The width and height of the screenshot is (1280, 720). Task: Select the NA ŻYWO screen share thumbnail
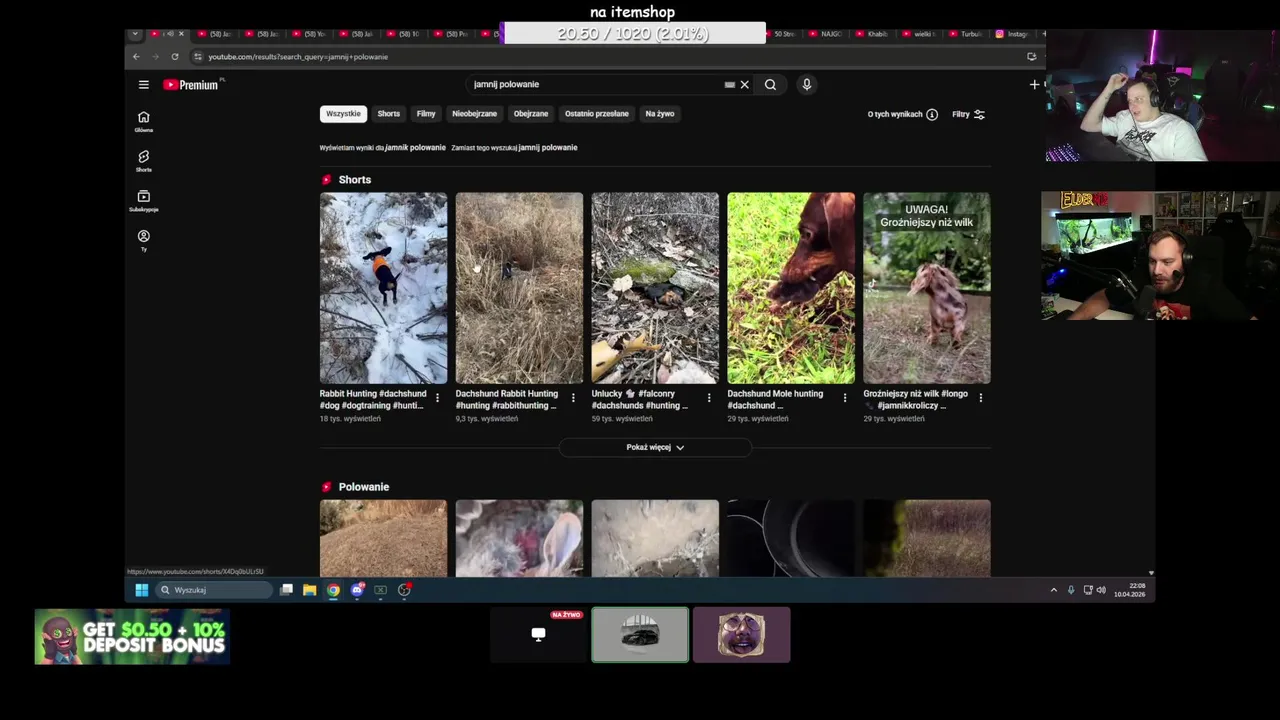pyautogui.click(x=538, y=635)
